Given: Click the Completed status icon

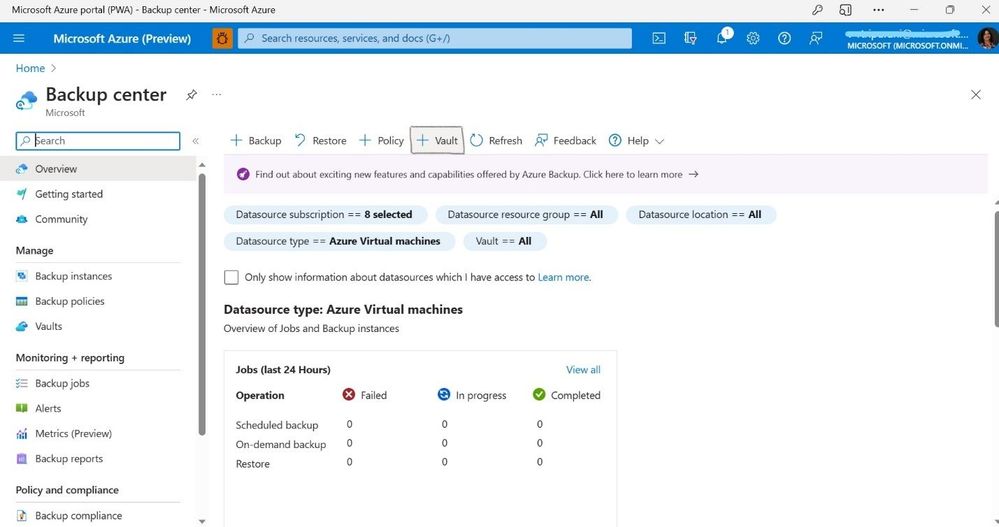Looking at the screenshot, I should (539, 394).
